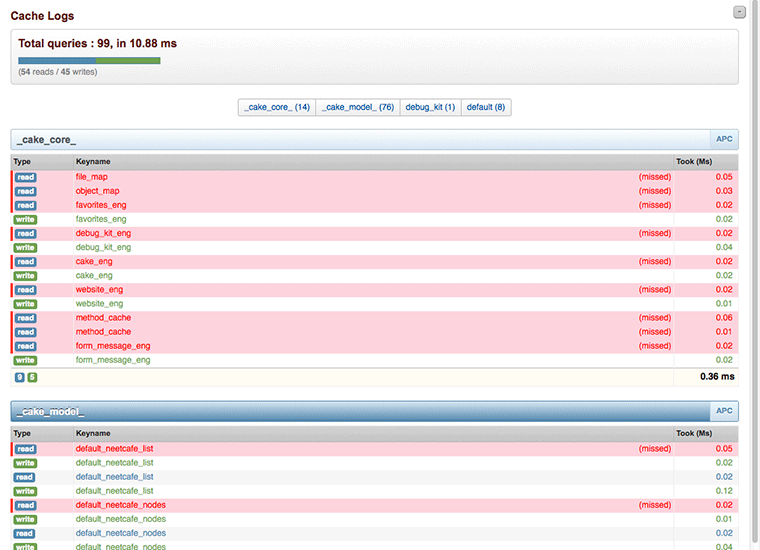Click read badge on missed default_neetcafe_list row
Viewport: 760px width, 550px height.
[25, 449]
